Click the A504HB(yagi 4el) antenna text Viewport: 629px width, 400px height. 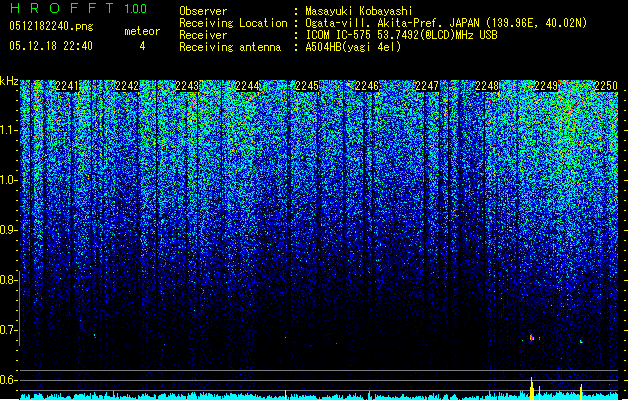pos(353,47)
